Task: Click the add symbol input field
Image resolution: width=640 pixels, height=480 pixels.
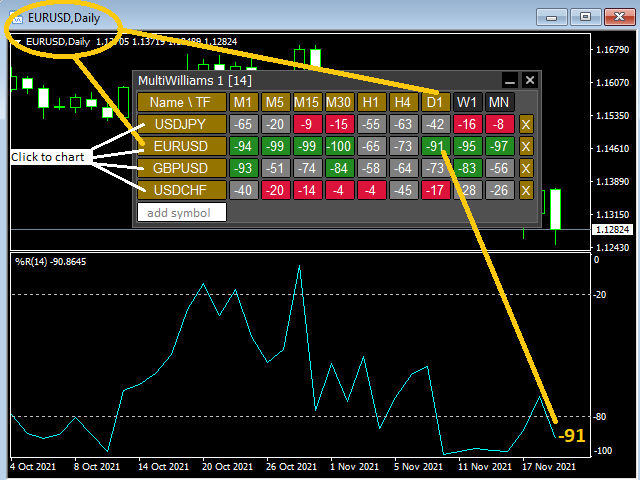Action: tap(182, 212)
